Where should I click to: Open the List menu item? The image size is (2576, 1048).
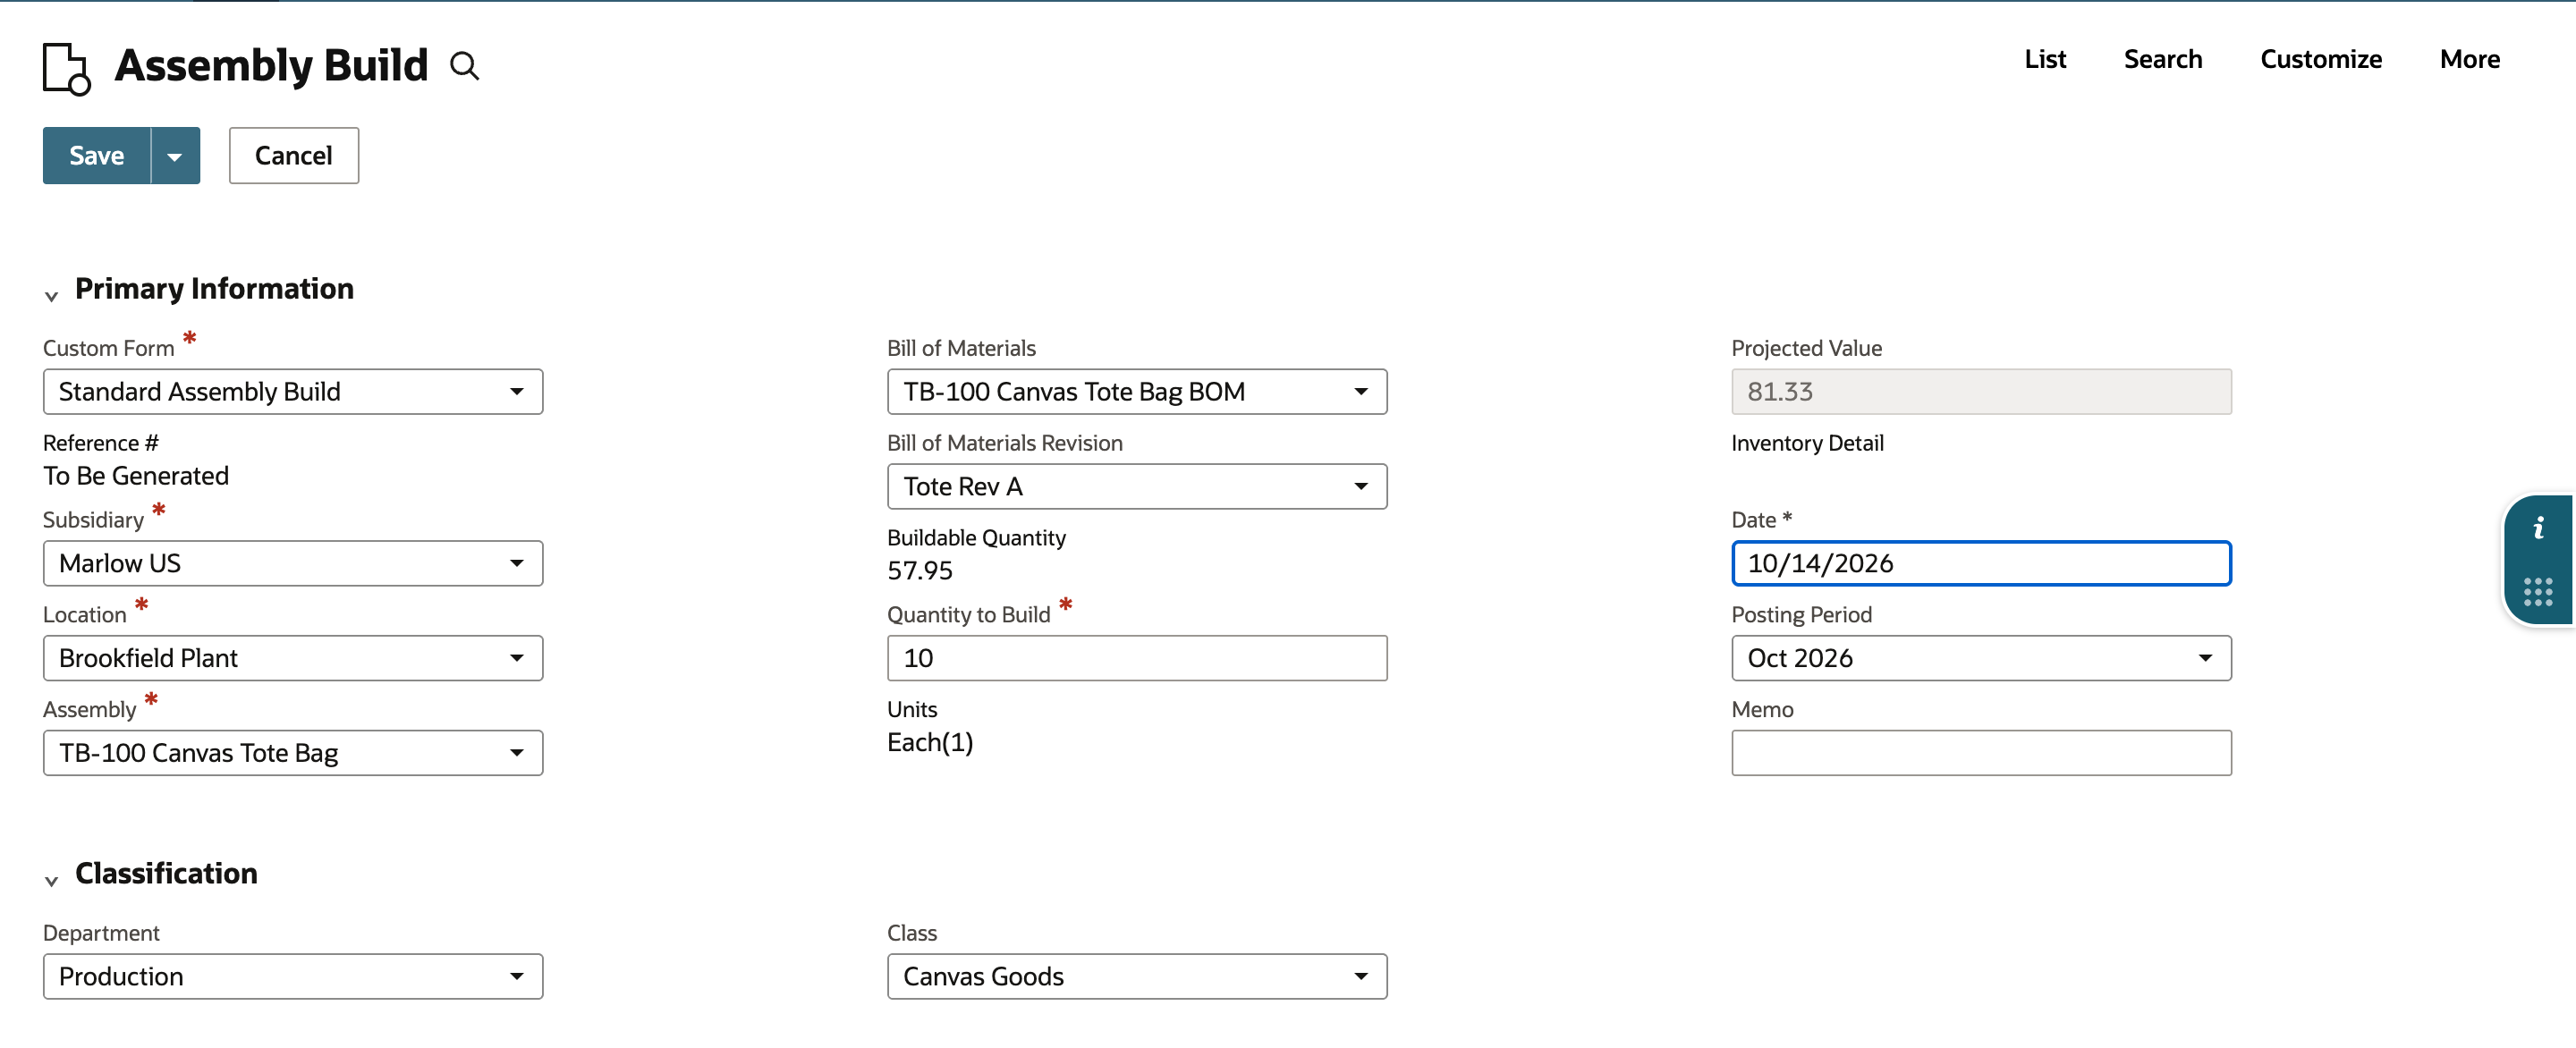pyautogui.click(x=2045, y=59)
